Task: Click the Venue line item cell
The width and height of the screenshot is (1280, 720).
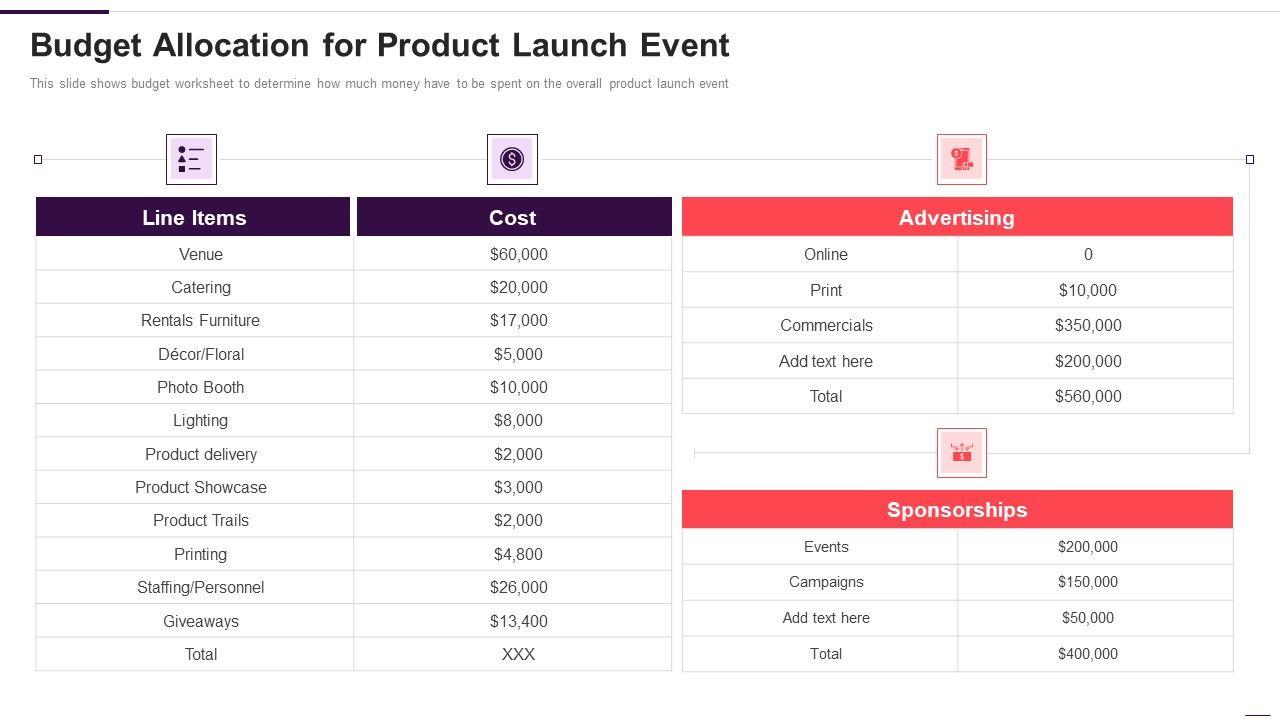Action: (201, 254)
